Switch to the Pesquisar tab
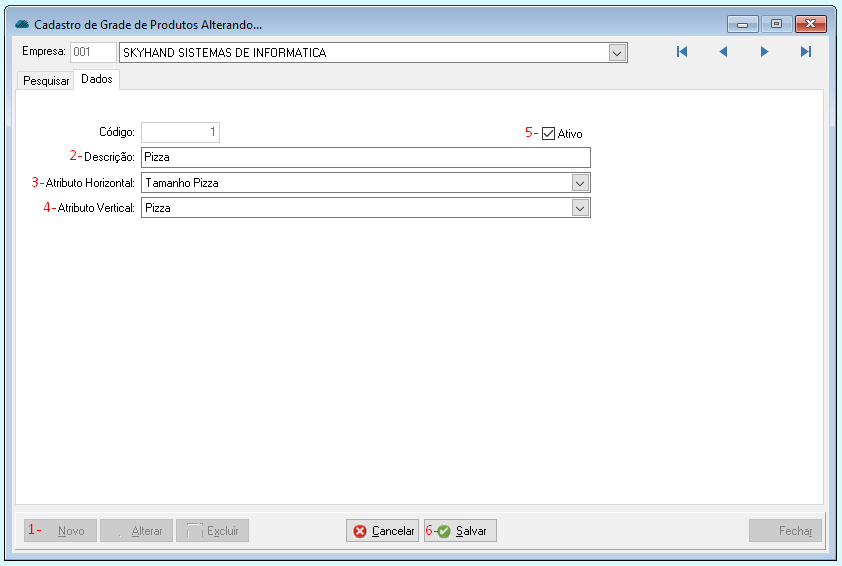The width and height of the screenshot is (842, 566). [46, 81]
